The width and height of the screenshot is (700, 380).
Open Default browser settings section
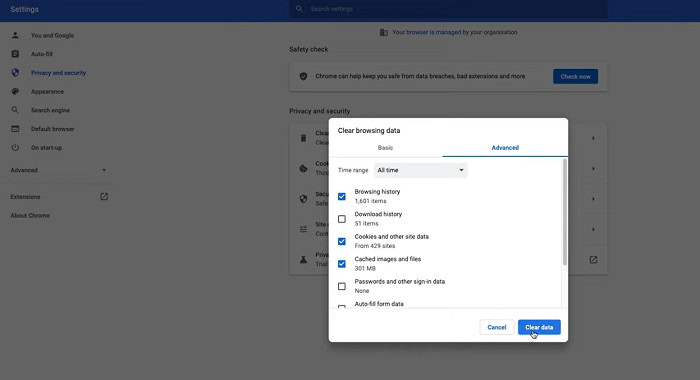pos(52,129)
